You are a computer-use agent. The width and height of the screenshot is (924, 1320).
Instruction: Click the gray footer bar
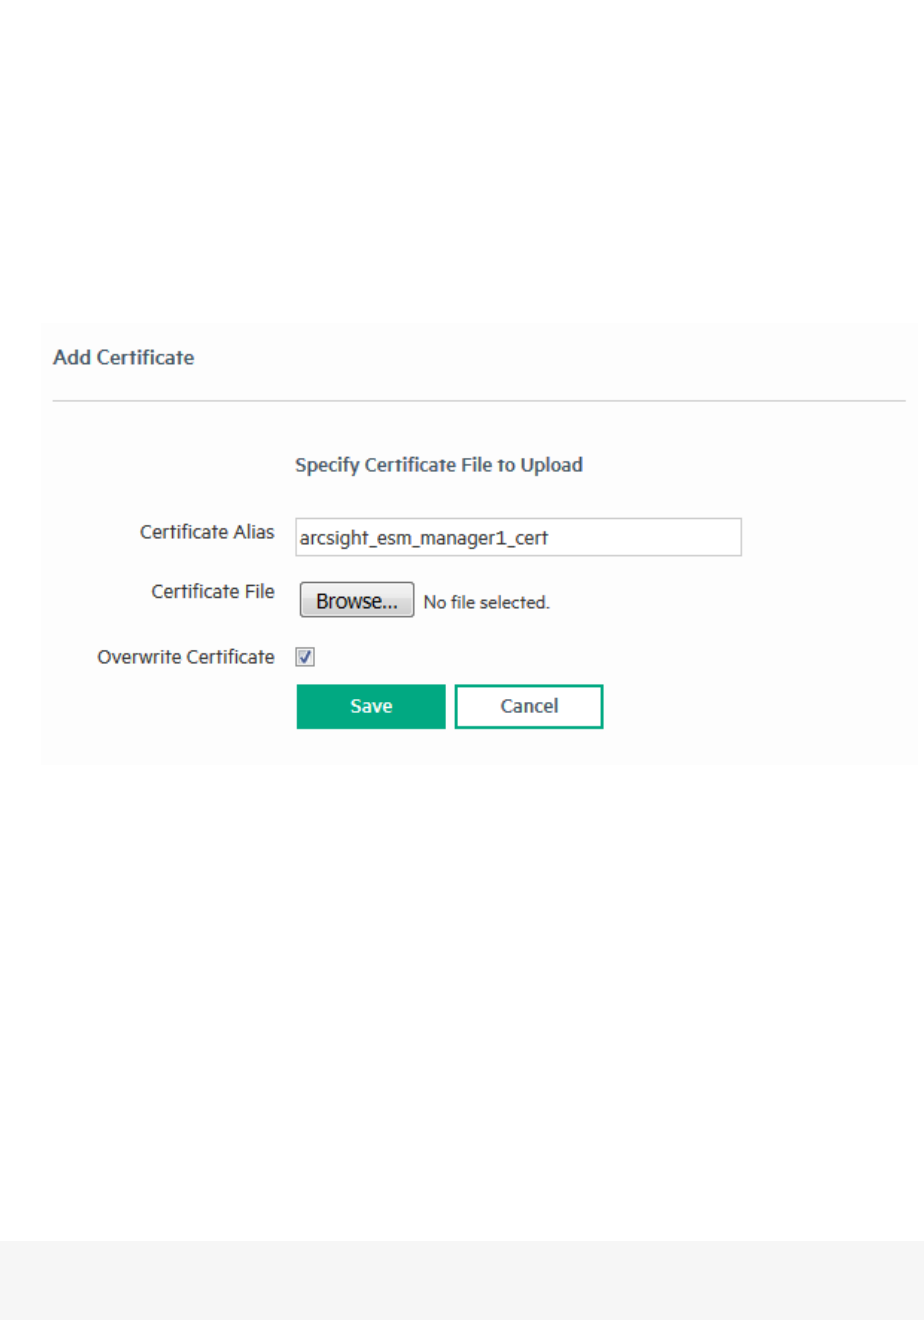462,1280
